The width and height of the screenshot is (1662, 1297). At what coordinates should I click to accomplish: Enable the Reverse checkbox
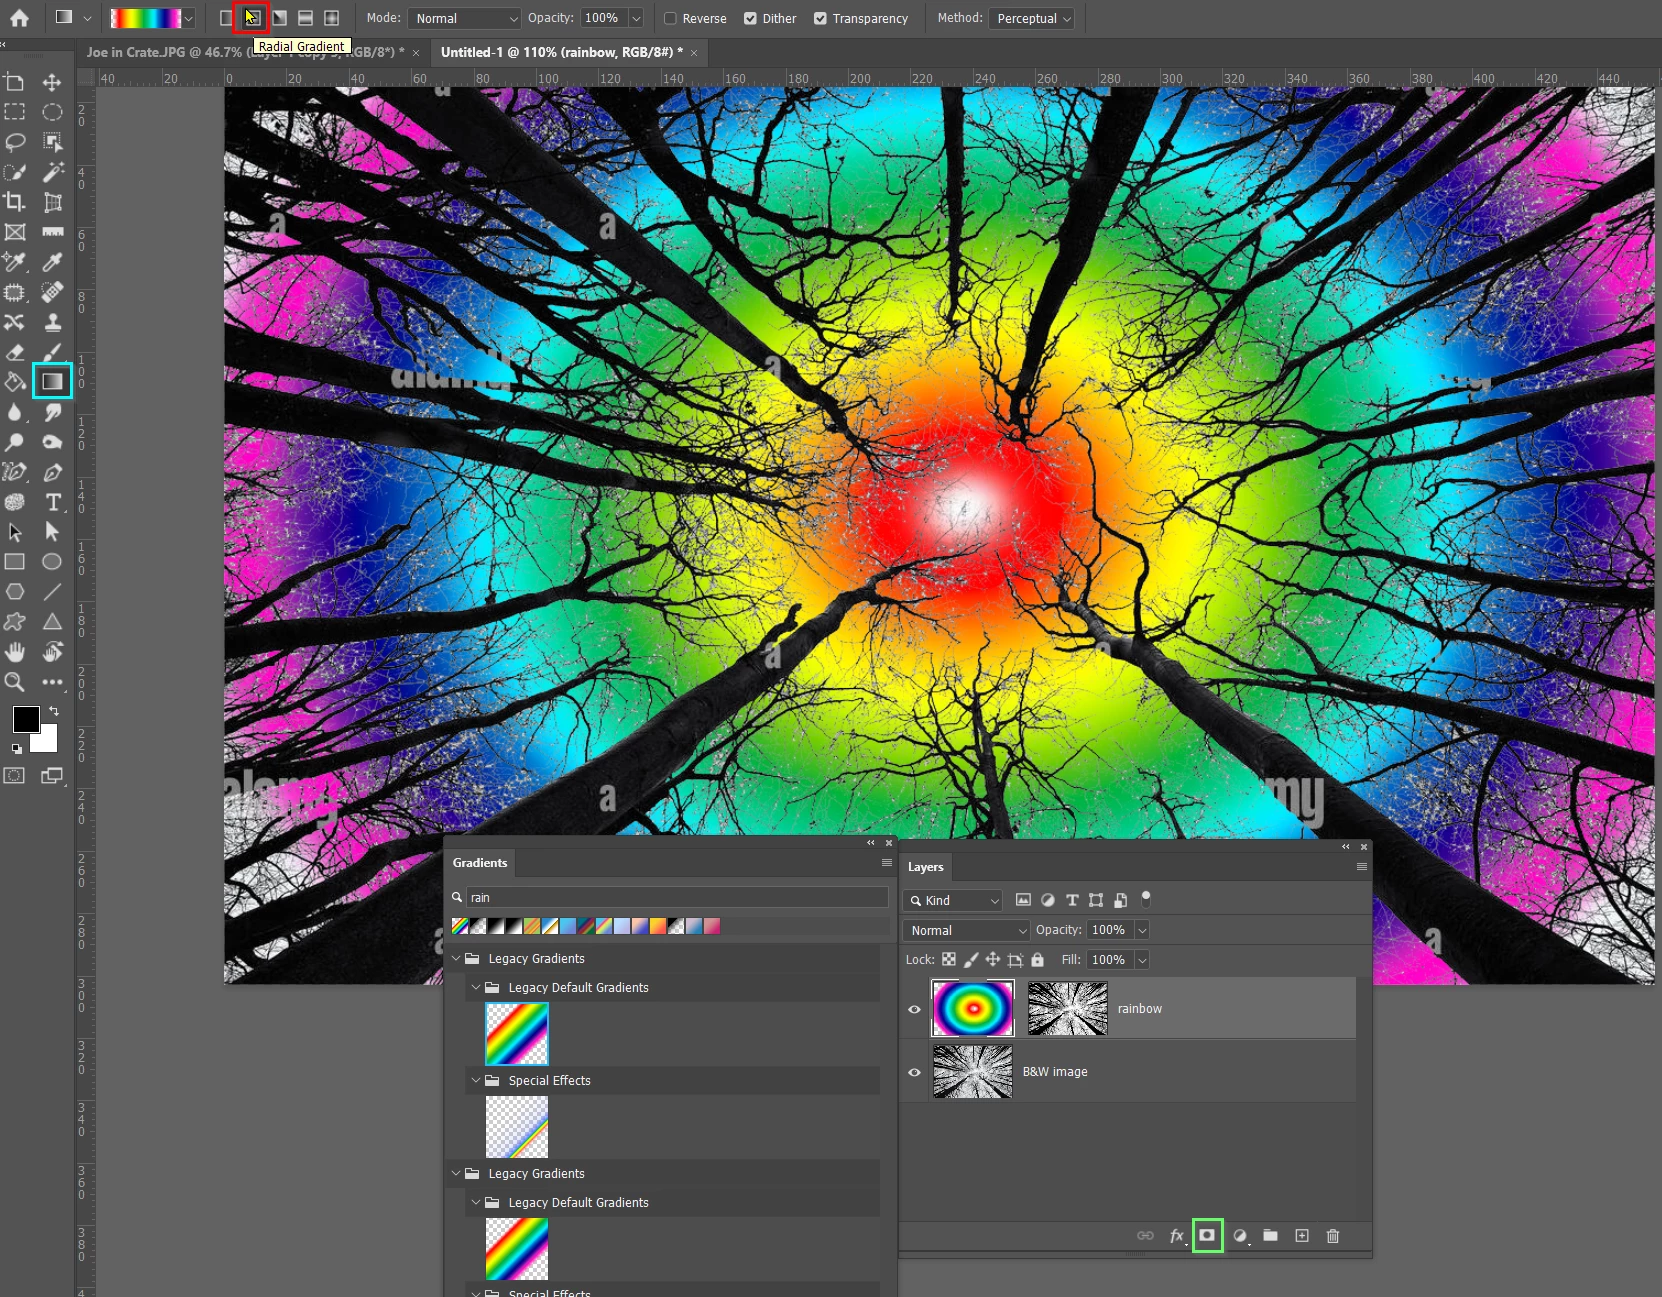[x=670, y=18]
